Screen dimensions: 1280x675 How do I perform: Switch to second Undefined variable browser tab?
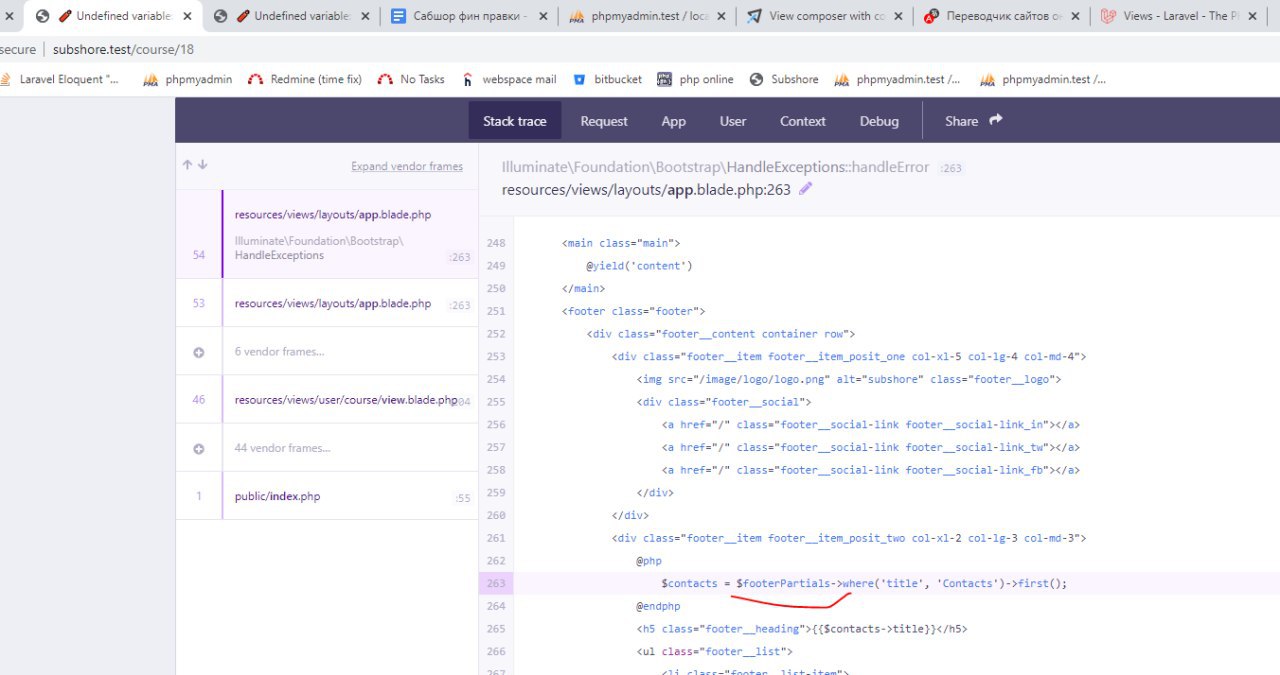point(293,16)
